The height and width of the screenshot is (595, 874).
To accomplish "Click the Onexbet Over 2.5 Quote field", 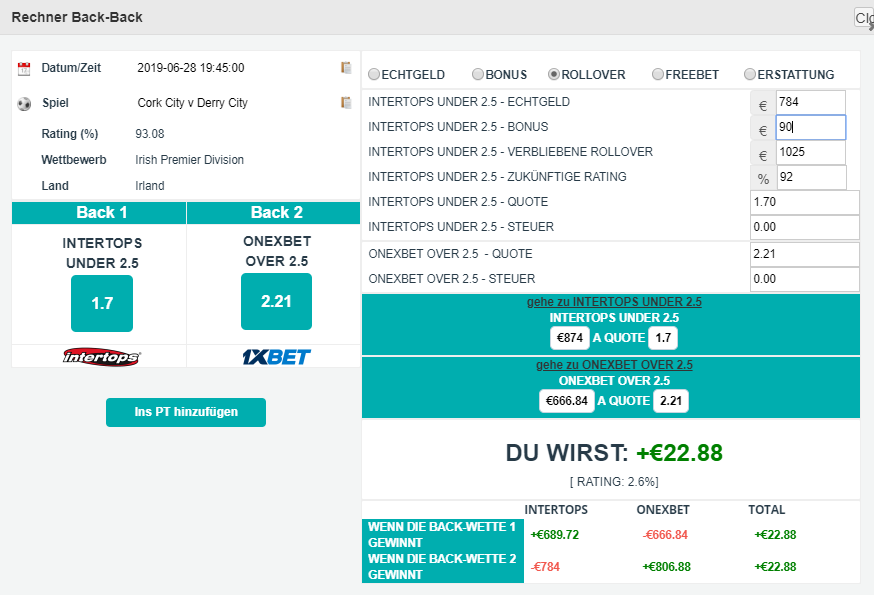I will point(805,254).
